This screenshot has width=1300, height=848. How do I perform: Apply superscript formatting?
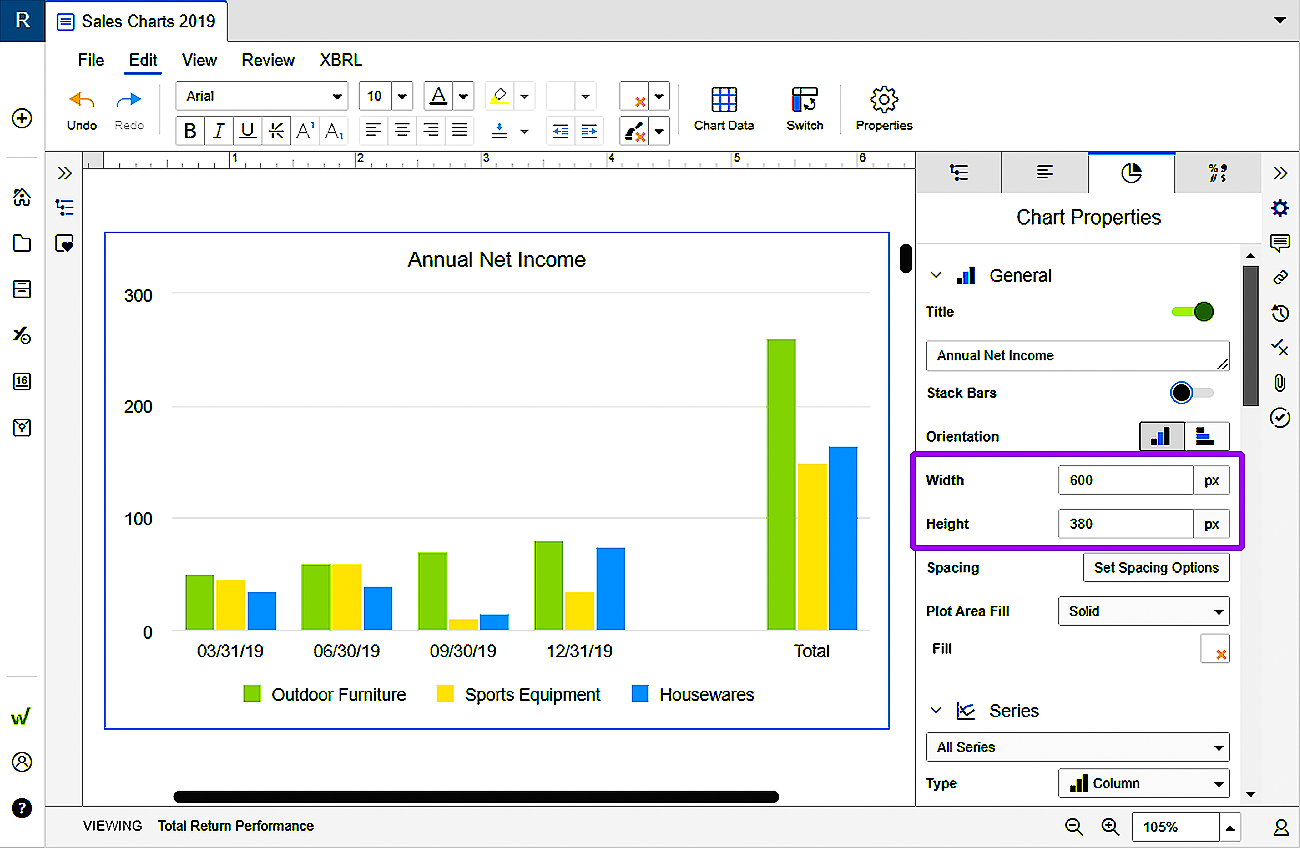(306, 131)
